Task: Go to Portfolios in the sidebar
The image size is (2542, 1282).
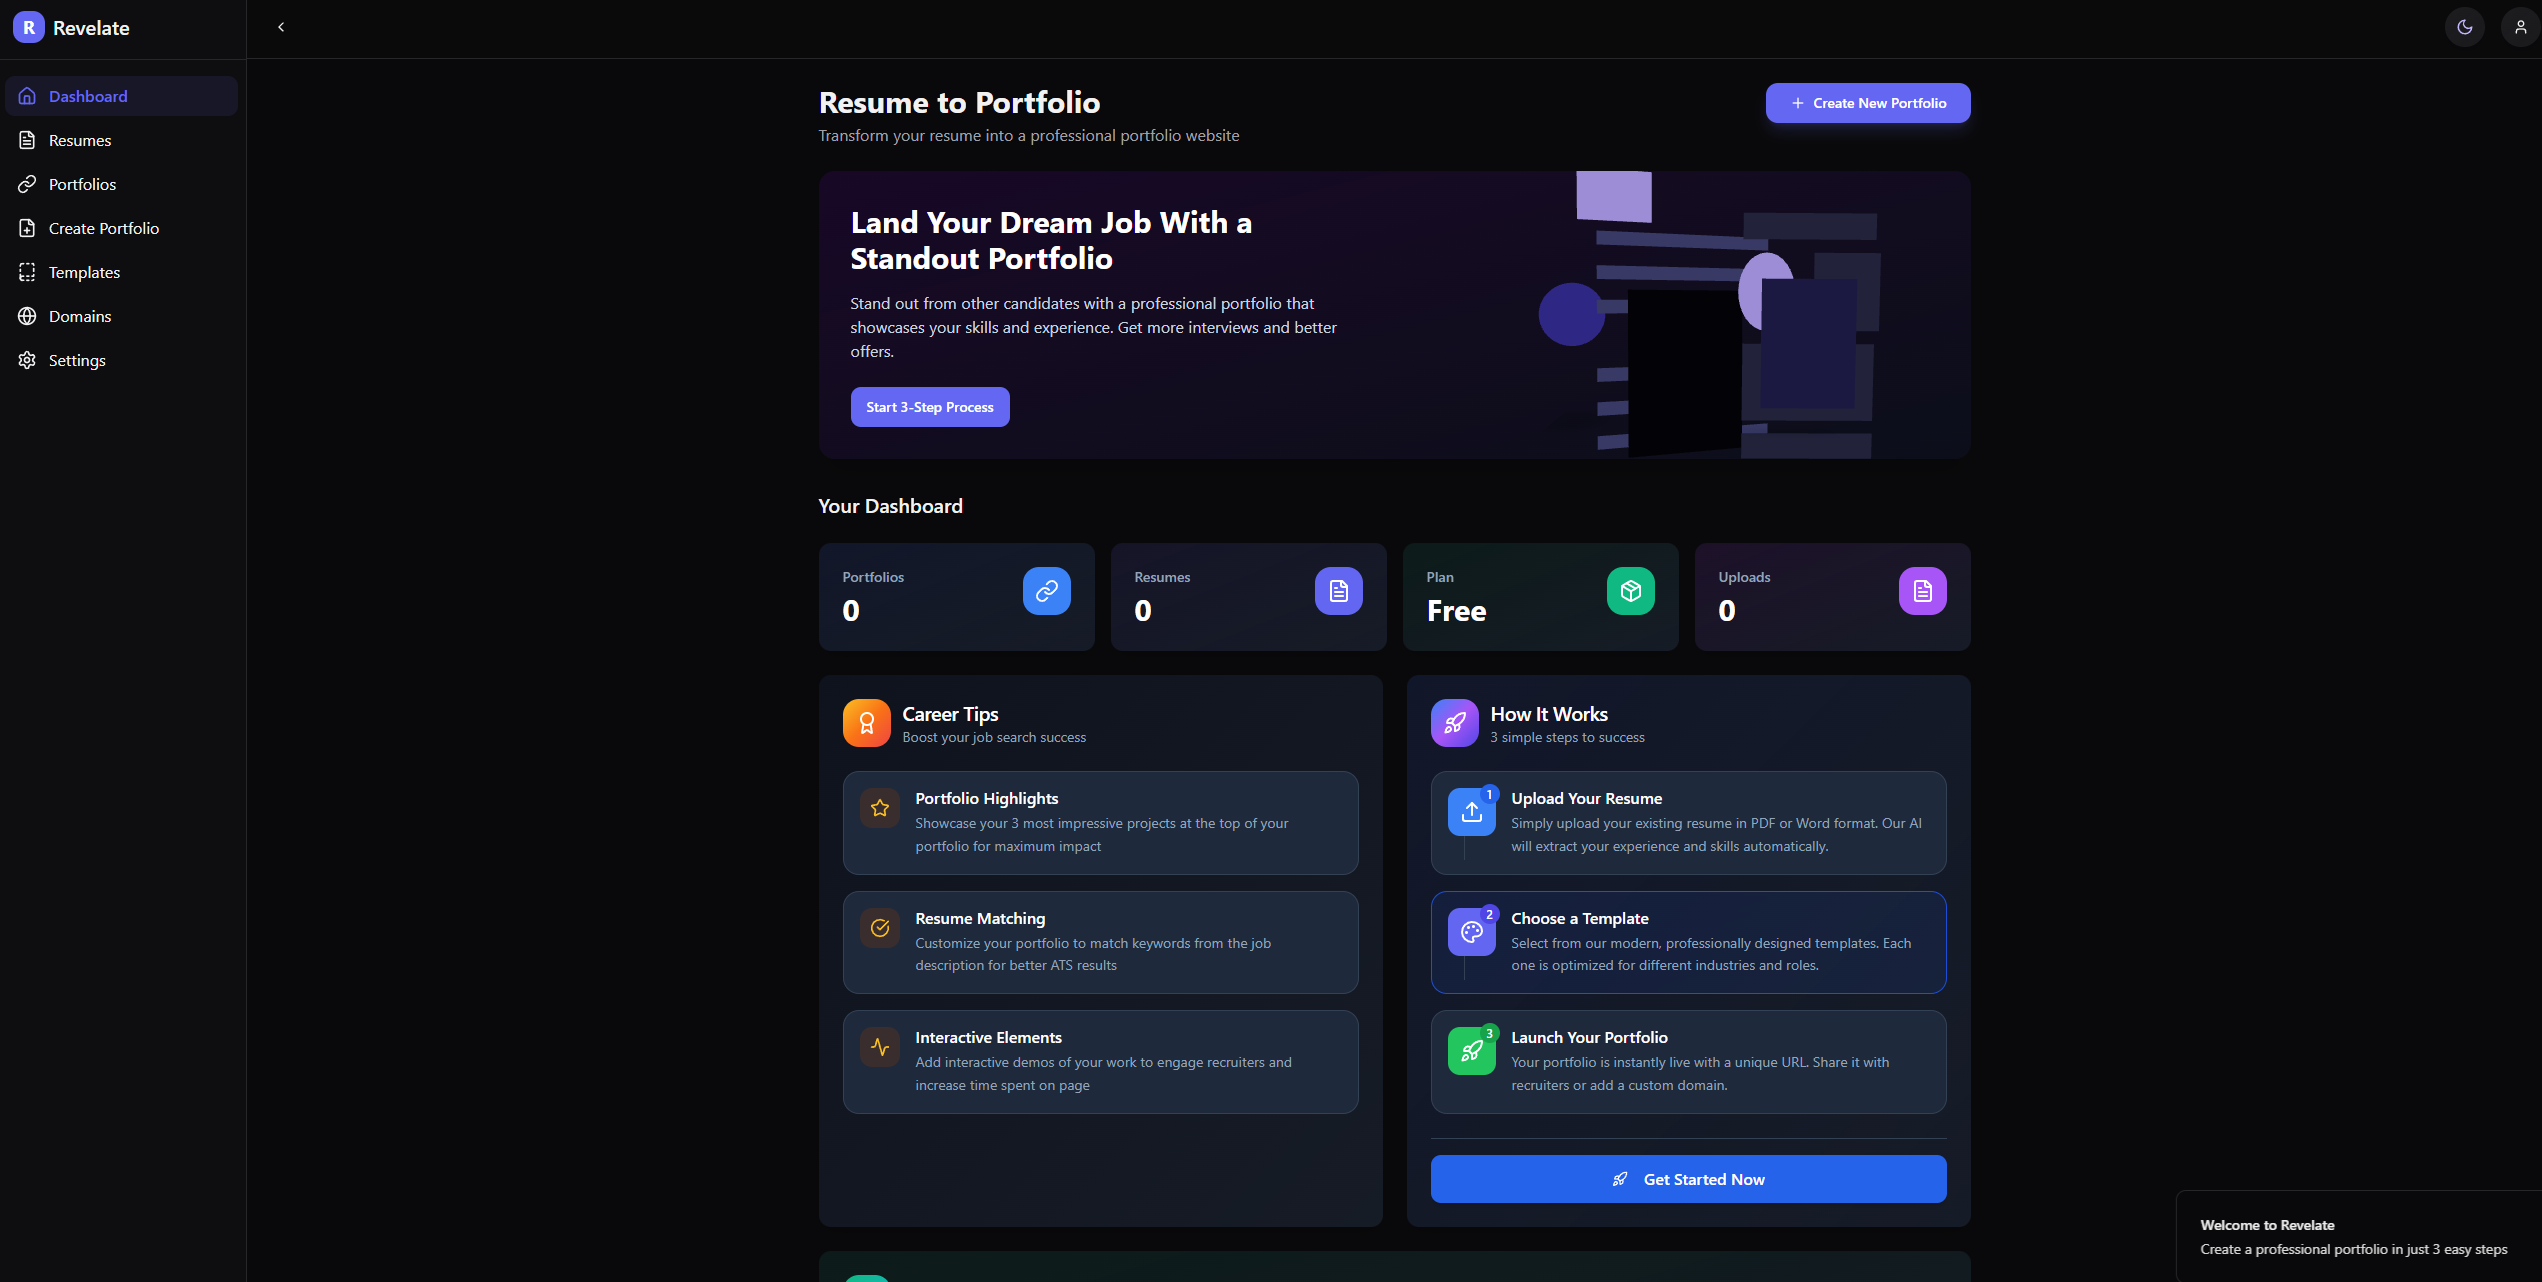Action: [82, 184]
